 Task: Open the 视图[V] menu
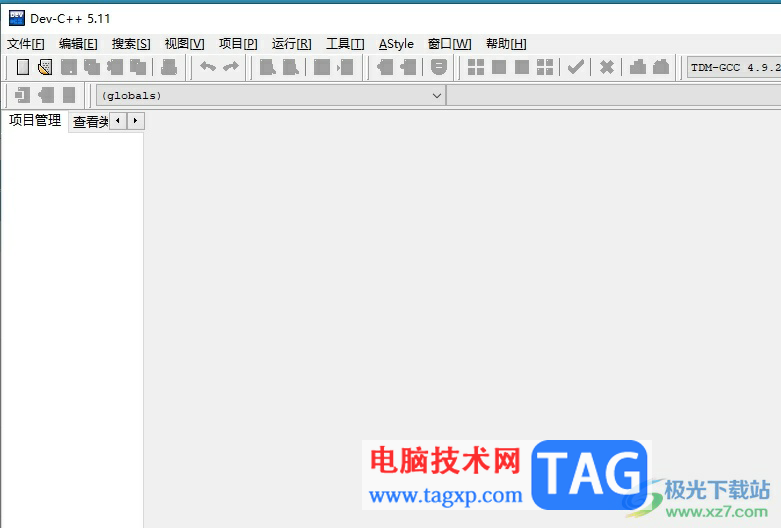[x=184, y=44]
